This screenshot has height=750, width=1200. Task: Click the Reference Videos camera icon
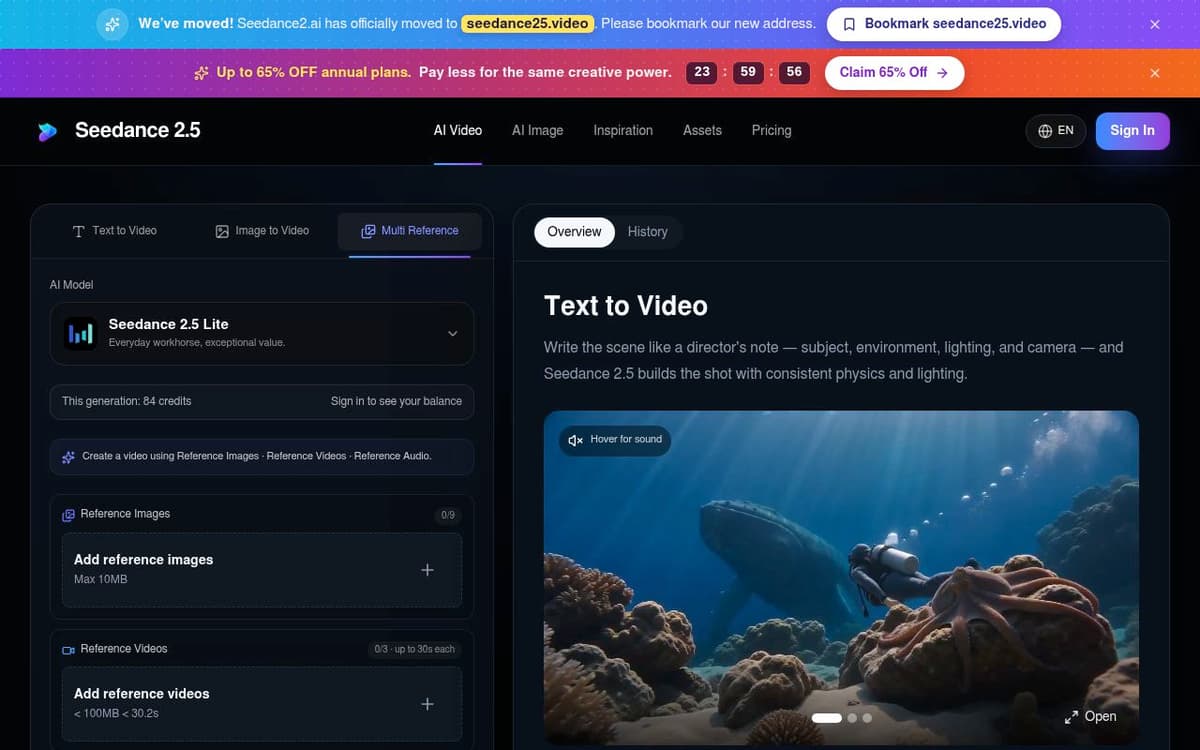coord(68,649)
